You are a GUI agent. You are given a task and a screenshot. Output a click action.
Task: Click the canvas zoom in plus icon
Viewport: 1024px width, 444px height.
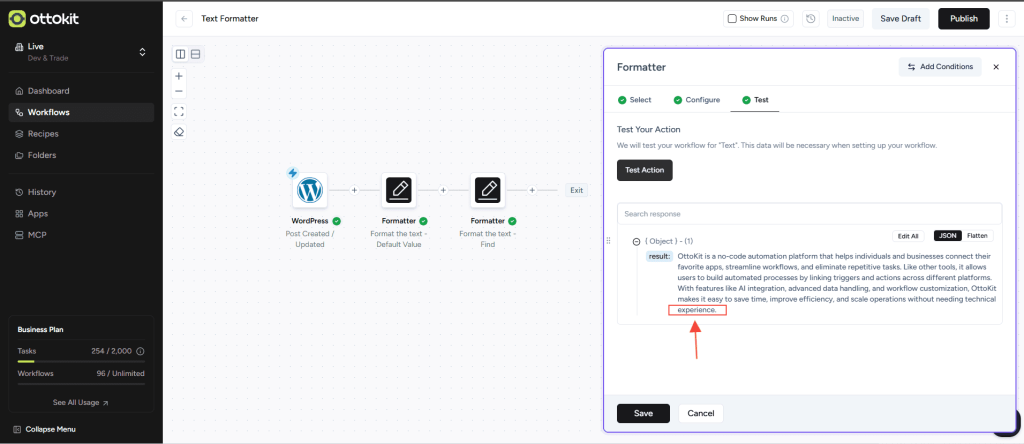[x=179, y=76]
